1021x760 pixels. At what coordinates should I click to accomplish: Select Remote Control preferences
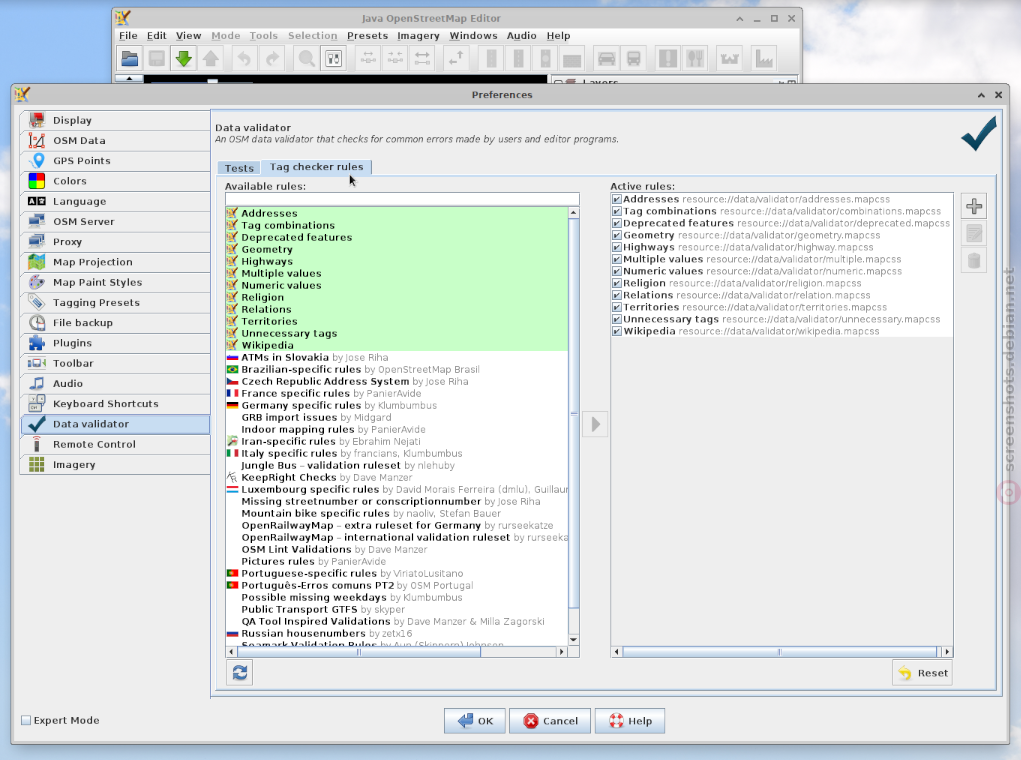click(116, 444)
